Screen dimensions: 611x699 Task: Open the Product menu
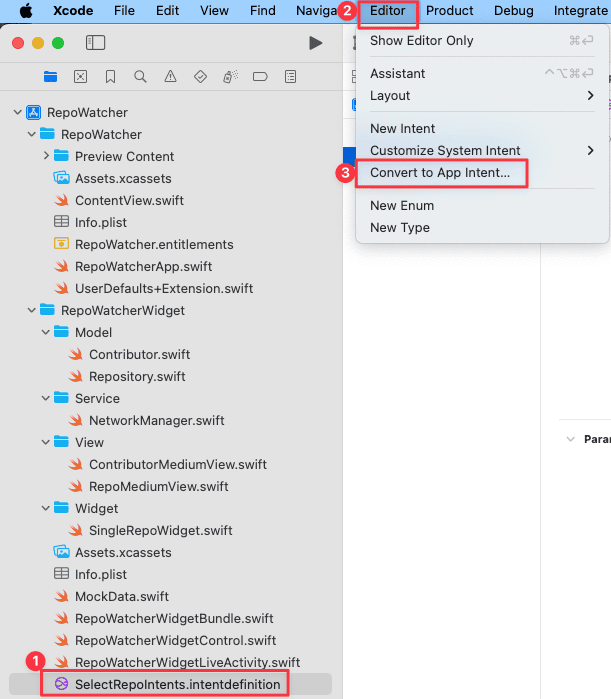click(450, 11)
